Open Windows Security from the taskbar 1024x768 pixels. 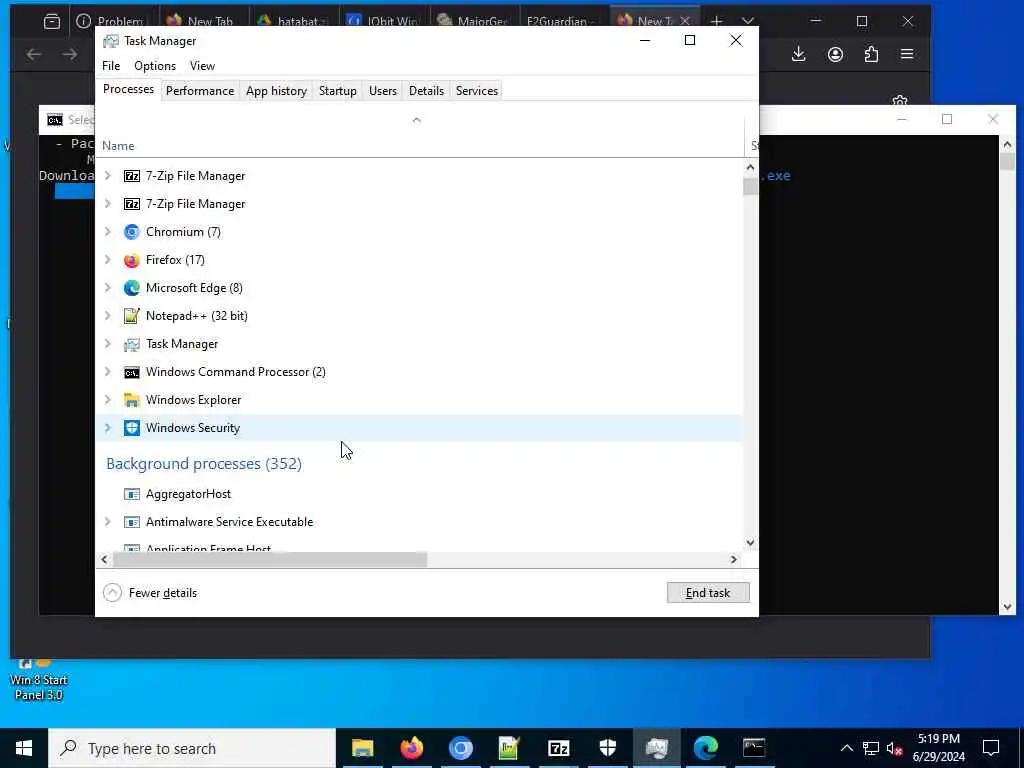point(607,748)
